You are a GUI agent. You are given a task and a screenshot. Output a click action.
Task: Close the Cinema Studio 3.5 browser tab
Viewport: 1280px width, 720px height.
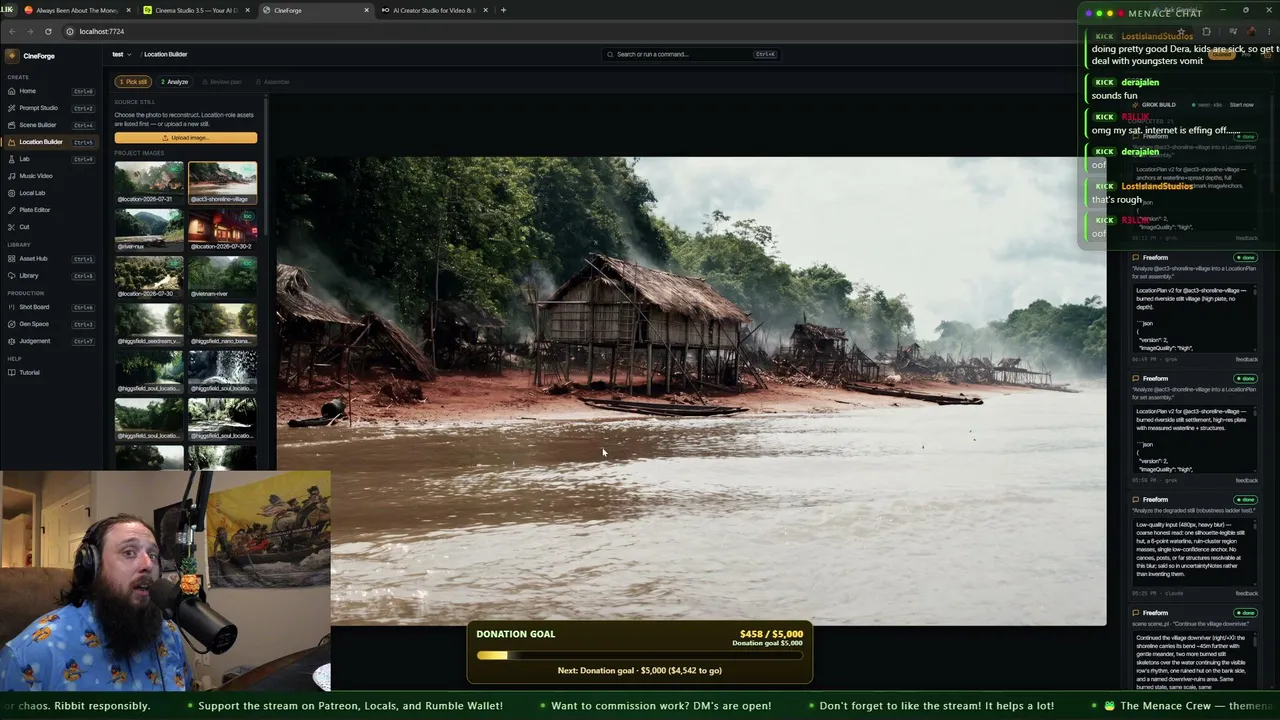coord(247,10)
